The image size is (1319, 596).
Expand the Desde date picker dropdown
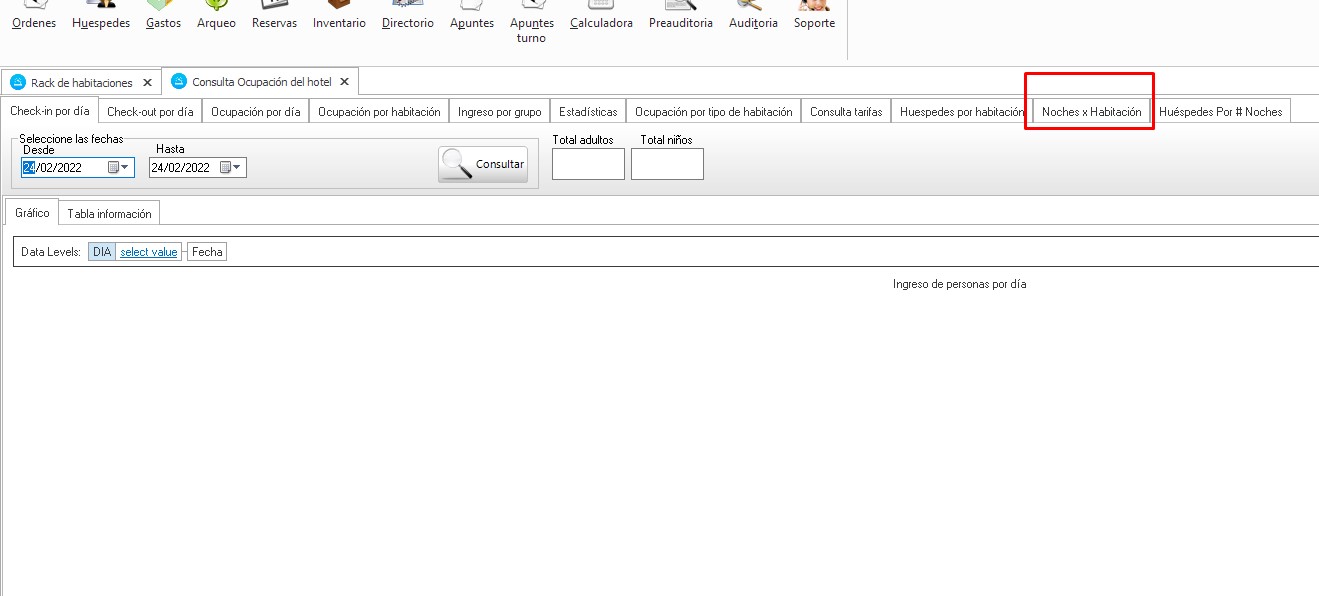click(125, 168)
